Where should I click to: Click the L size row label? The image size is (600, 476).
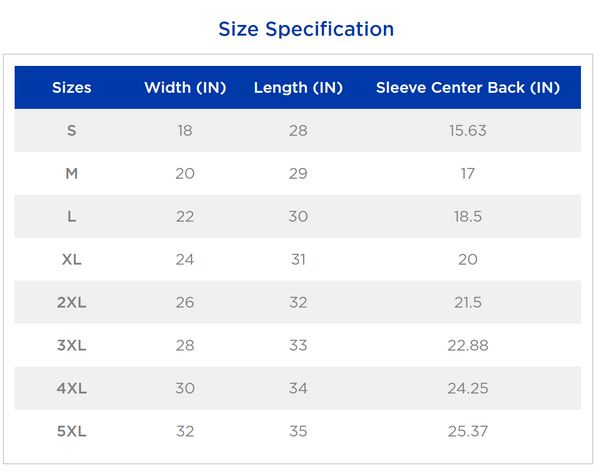[72, 216]
